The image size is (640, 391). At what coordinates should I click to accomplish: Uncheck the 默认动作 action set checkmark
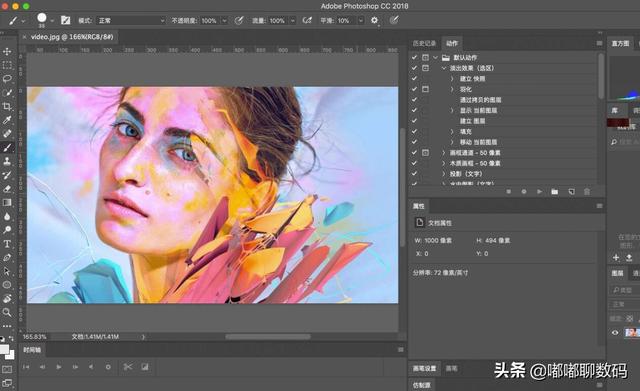point(414,58)
